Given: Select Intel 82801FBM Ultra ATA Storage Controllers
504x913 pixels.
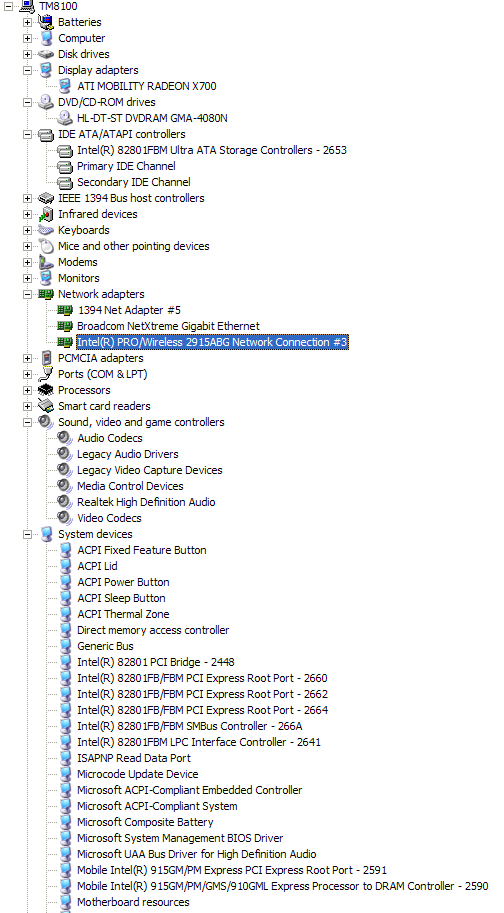Looking at the screenshot, I should point(212,150).
